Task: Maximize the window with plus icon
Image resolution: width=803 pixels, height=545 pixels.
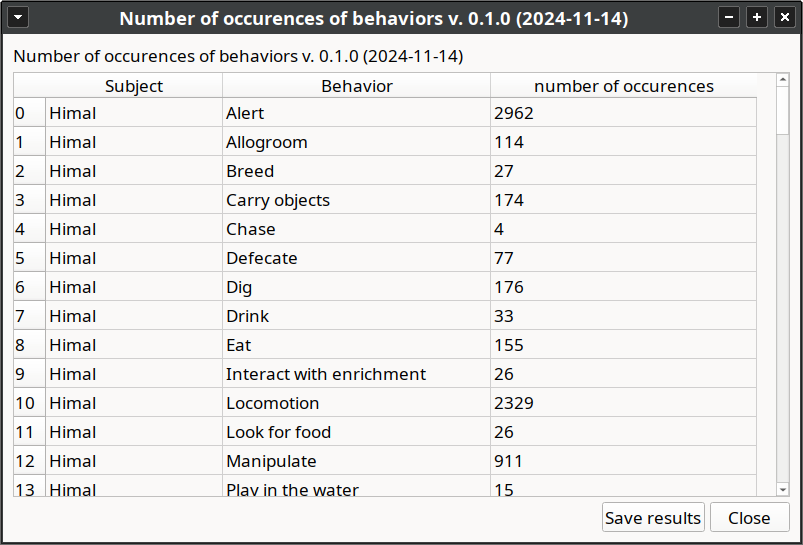Action: (x=757, y=17)
